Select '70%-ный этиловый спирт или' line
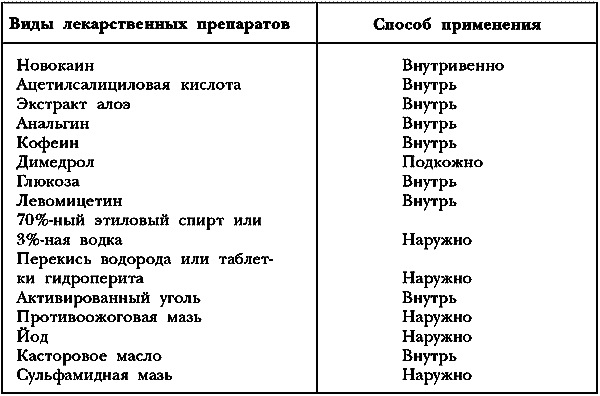This screenshot has height=396, width=600. coord(139,221)
